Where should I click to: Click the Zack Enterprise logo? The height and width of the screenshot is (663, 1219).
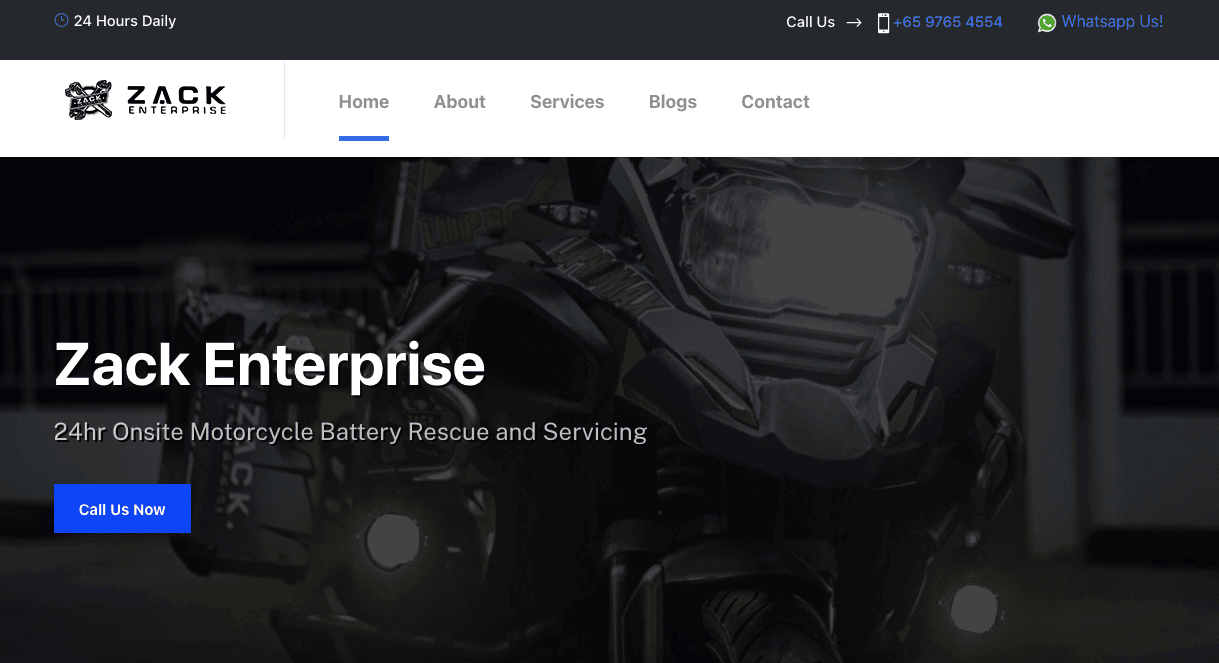coord(146,100)
